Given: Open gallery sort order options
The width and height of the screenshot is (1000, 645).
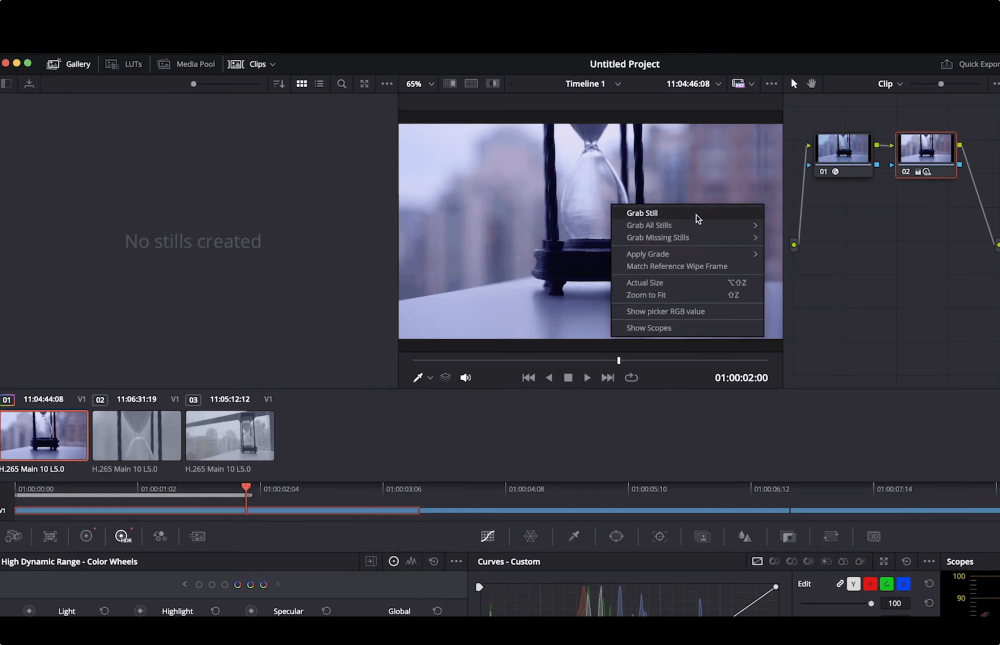Looking at the screenshot, I should [x=279, y=84].
